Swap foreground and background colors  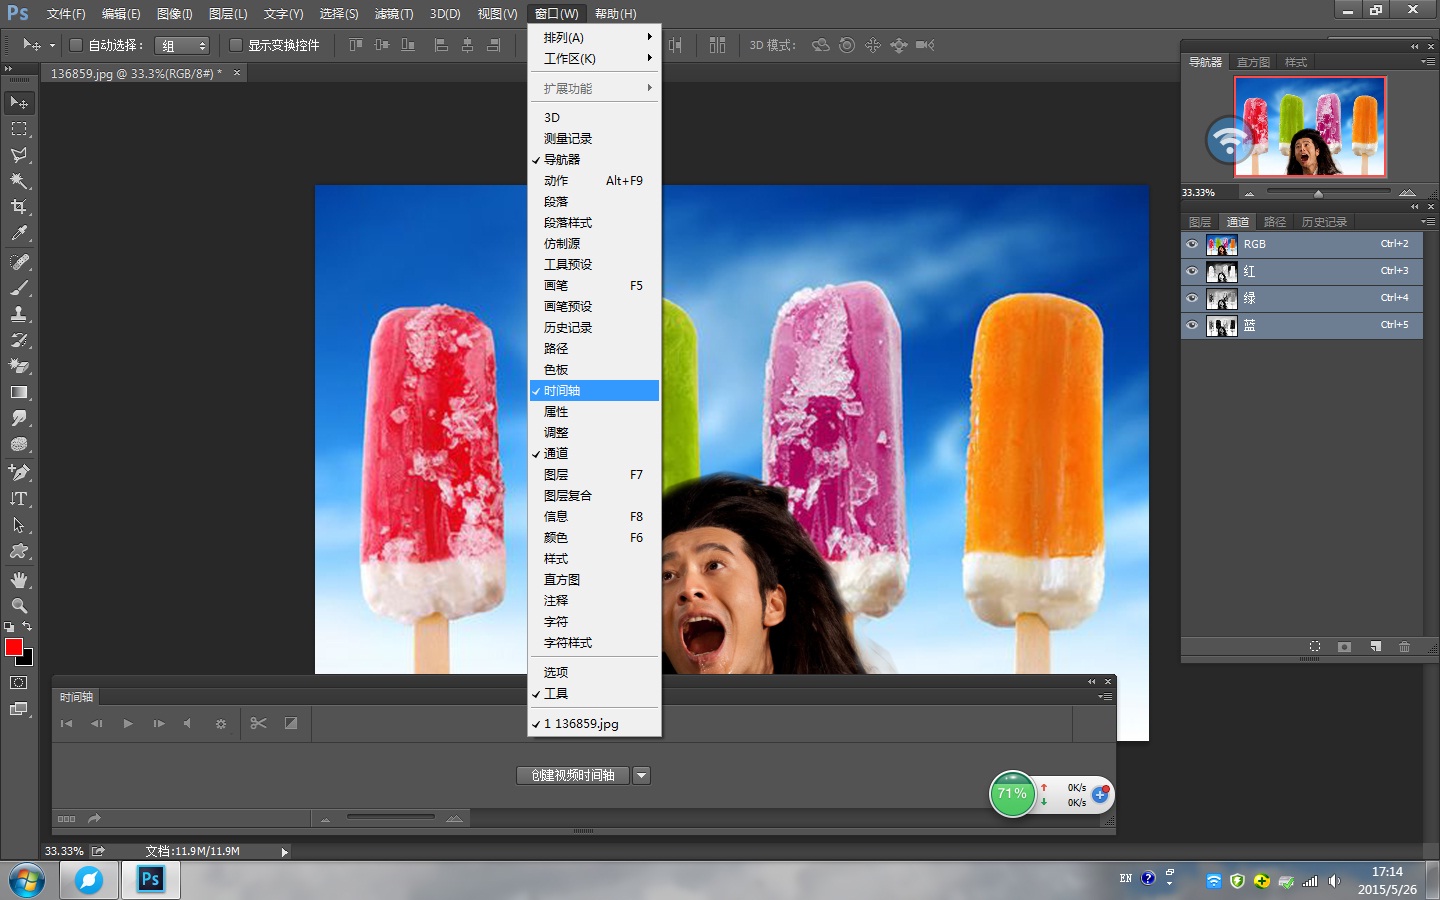27,627
